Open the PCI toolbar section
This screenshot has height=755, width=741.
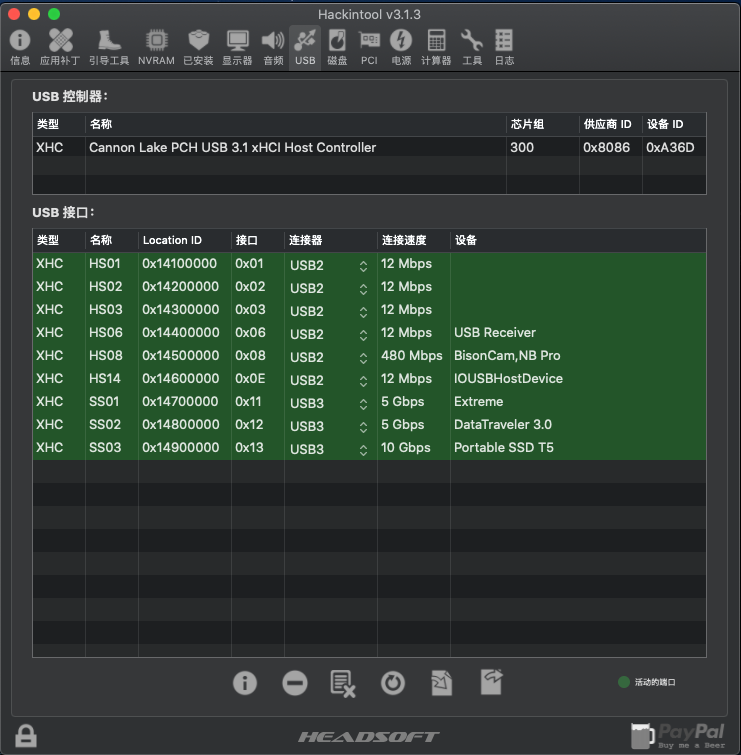tap(369, 47)
